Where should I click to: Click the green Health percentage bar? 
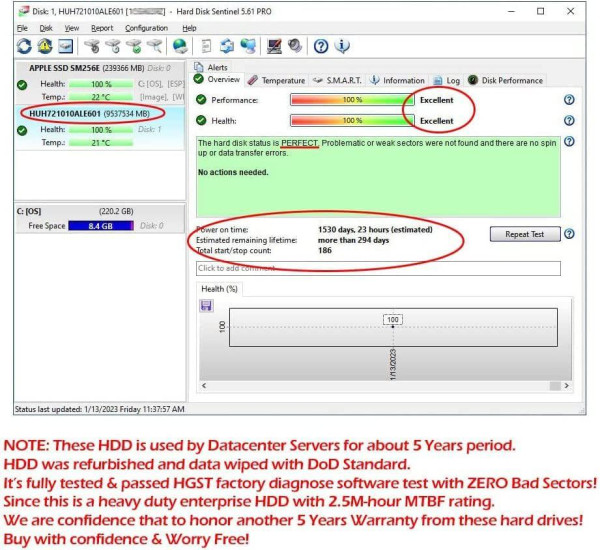tap(351, 121)
